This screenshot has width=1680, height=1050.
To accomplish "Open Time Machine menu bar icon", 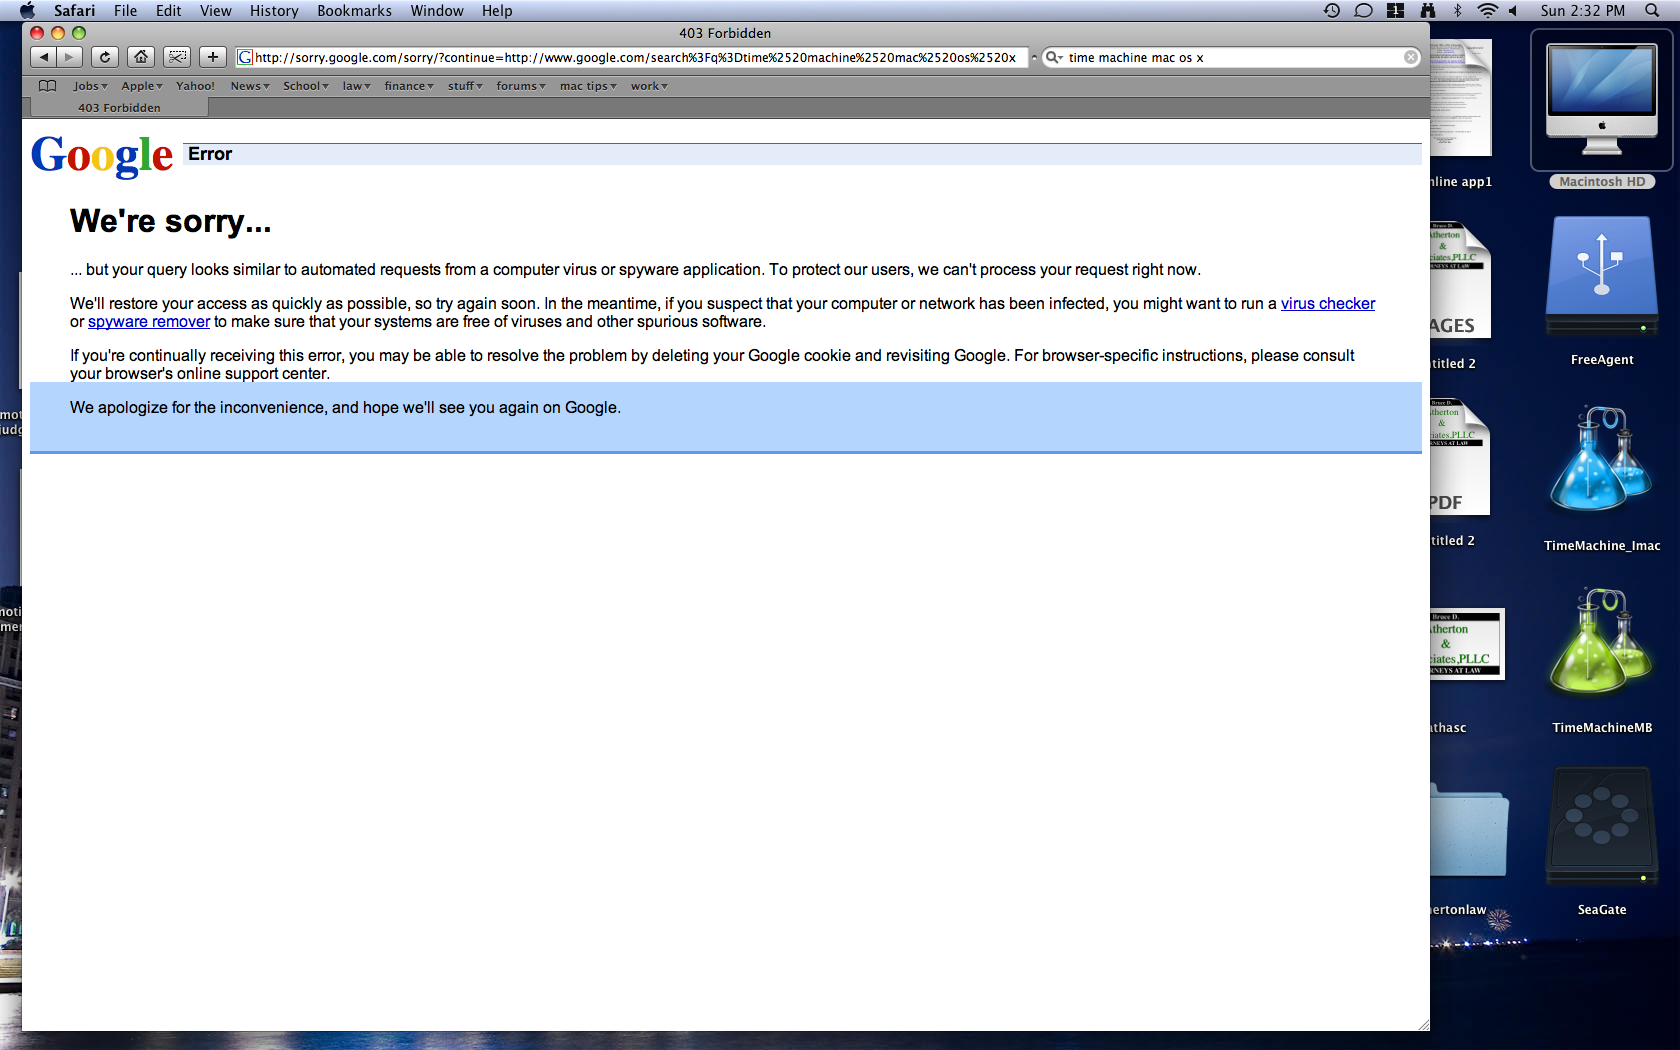I will click(x=1332, y=11).
